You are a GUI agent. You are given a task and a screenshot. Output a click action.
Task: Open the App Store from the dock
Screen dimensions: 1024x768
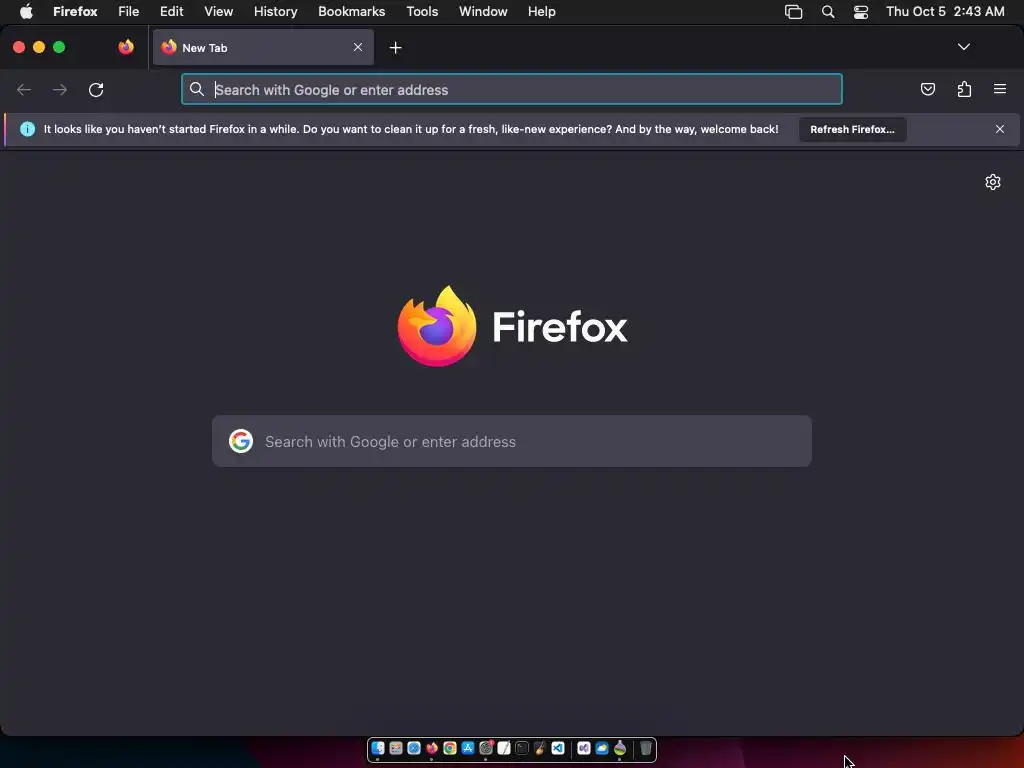[468, 748]
